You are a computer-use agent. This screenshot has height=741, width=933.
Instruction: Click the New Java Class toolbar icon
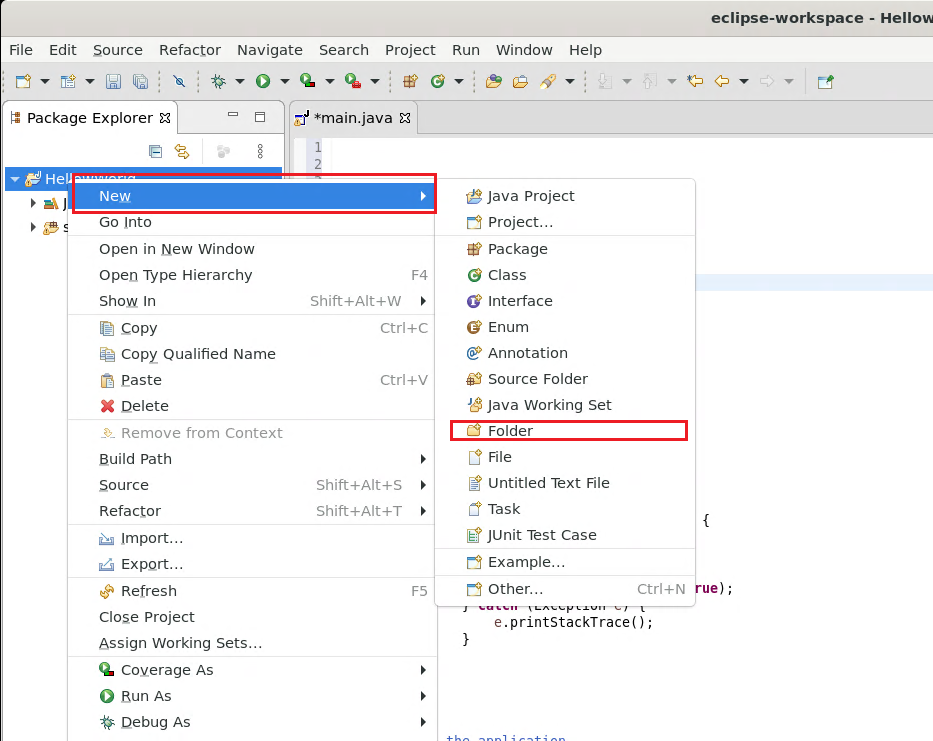[438, 81]
